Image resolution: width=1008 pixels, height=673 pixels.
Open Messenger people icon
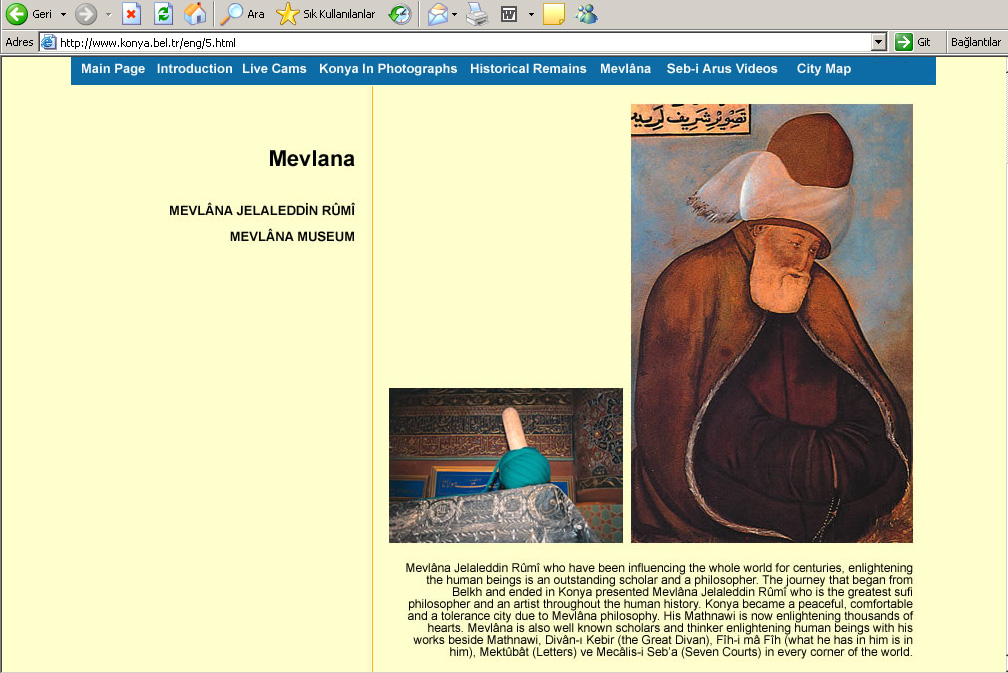point(586,13)
